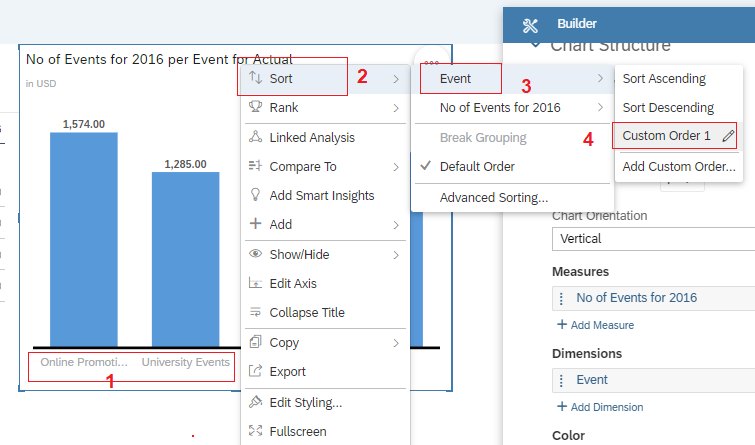The height and width of the screenshot is (445, 755).
Task: Click the University Events blue bar
Action: pos(185,258)
